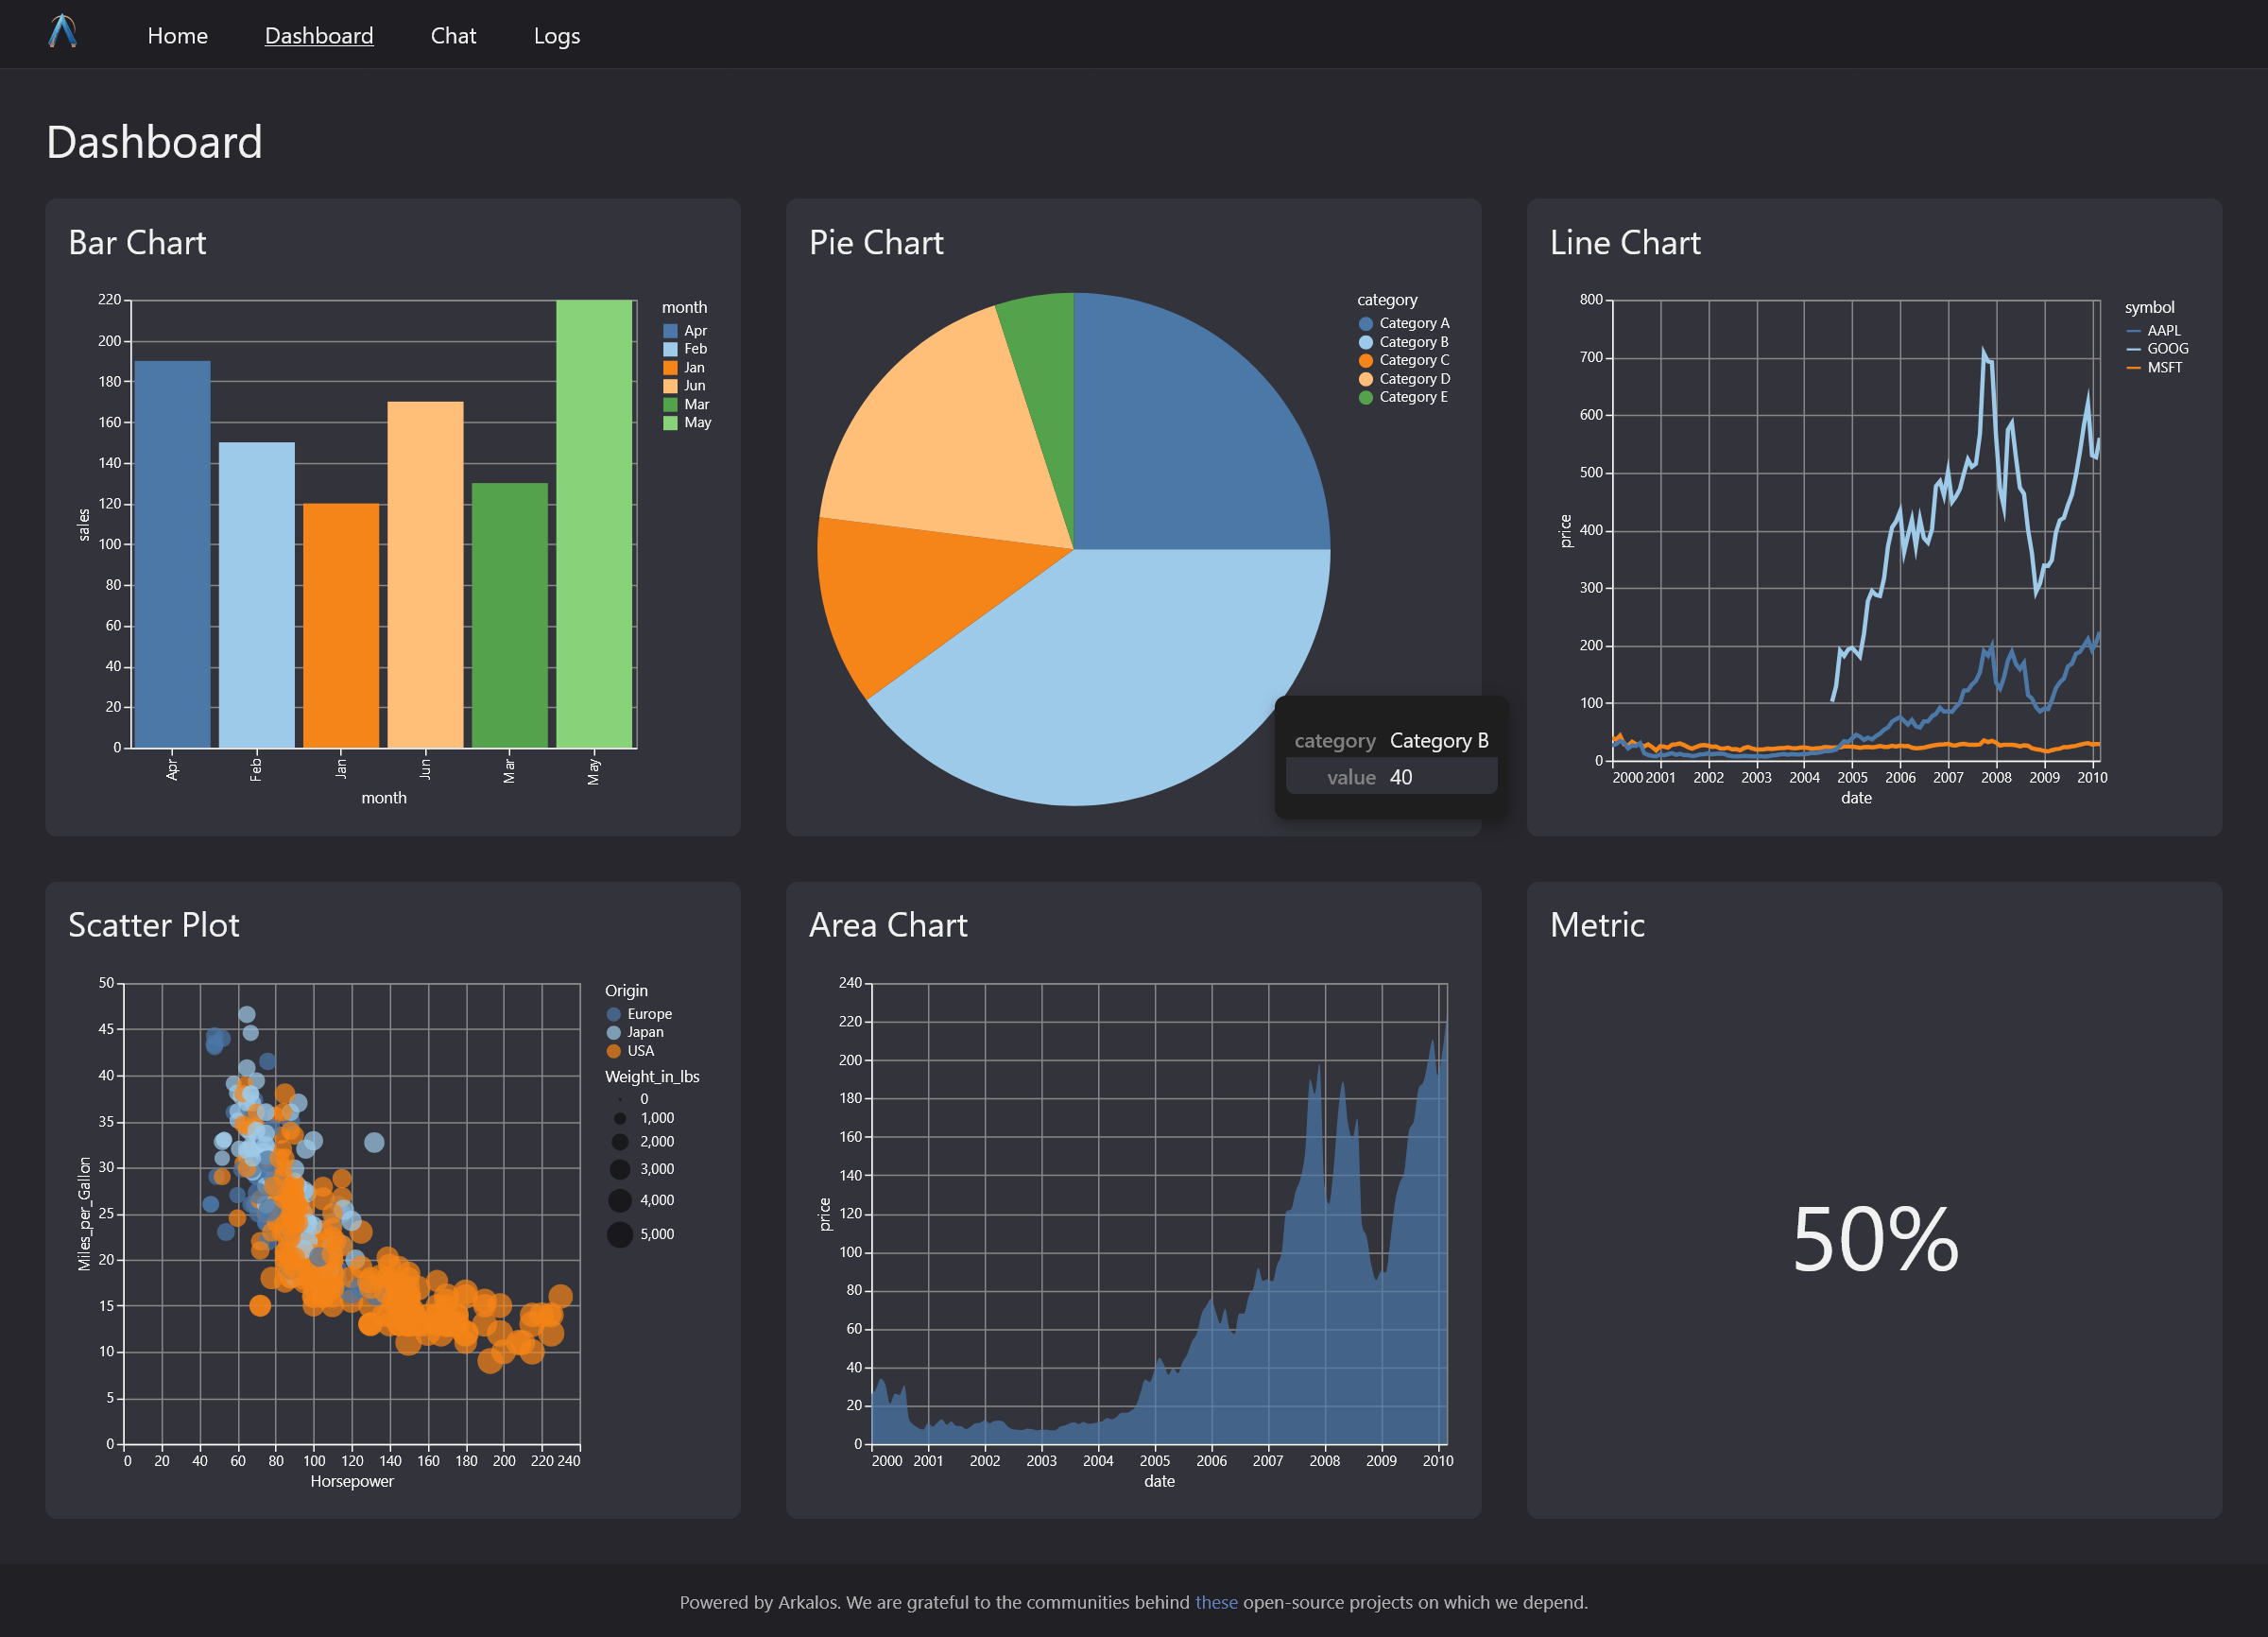Screen dimensions: 2268x1637
Task: Select the Dashboard nav item
Action: point(318,35)
